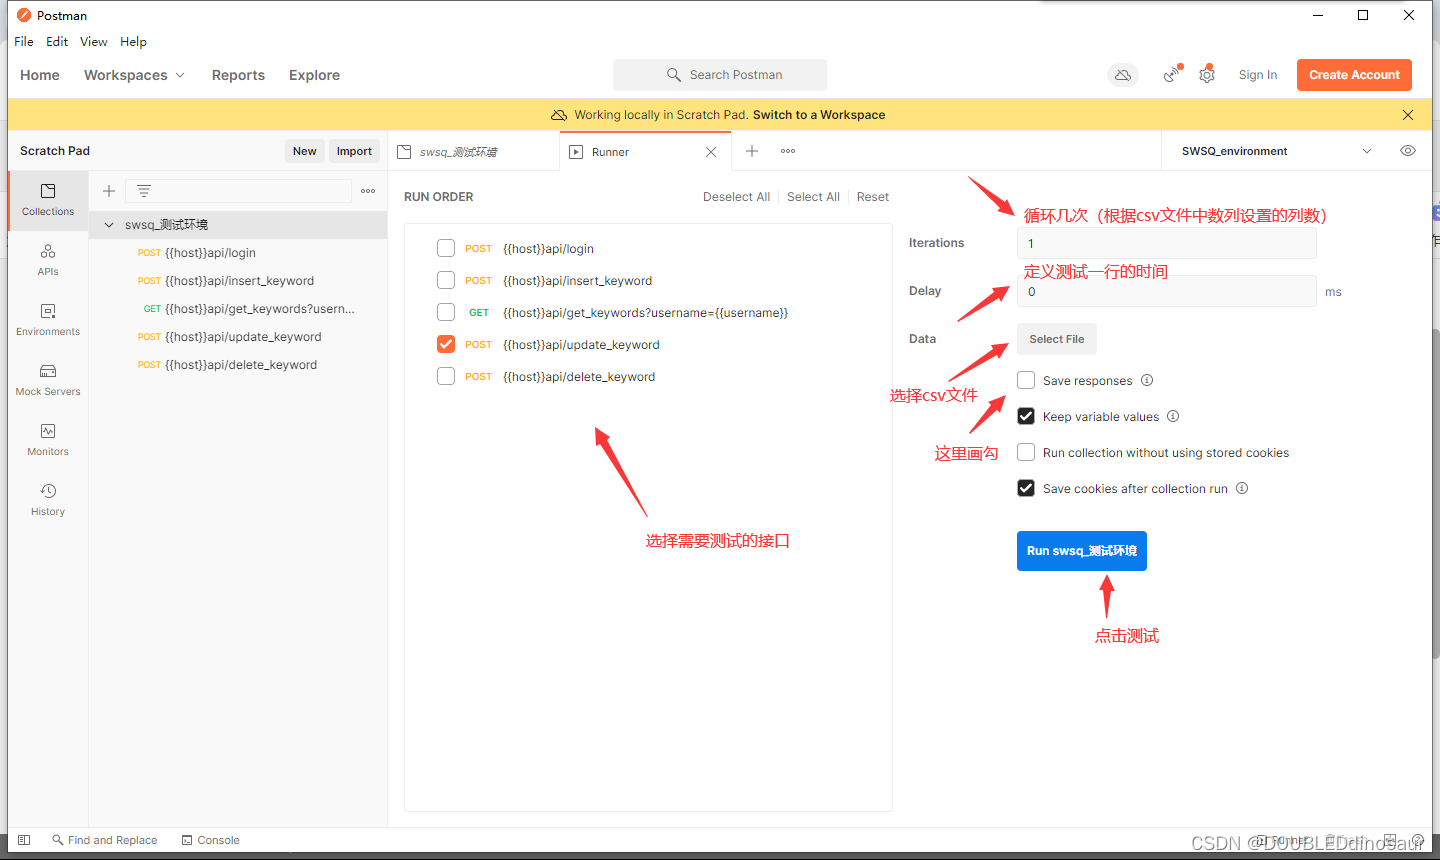The width and height of the screenshot is (1440, 860).
Task: Click the Create Account button
Action: pos(1354,75)
